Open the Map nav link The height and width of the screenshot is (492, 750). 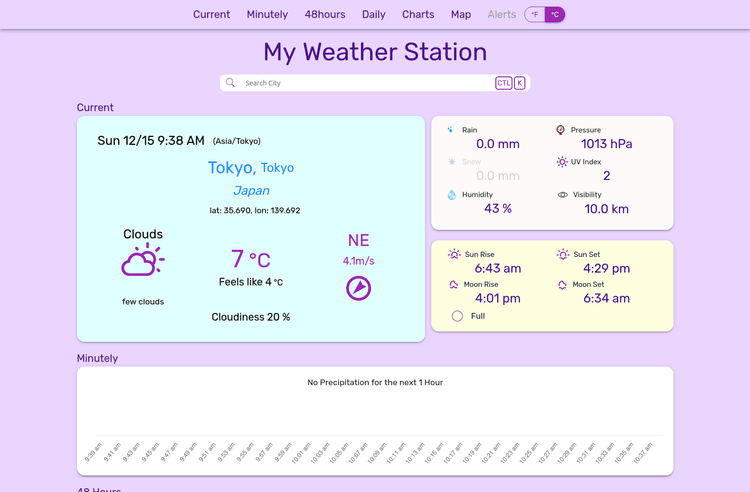[461, 14]
